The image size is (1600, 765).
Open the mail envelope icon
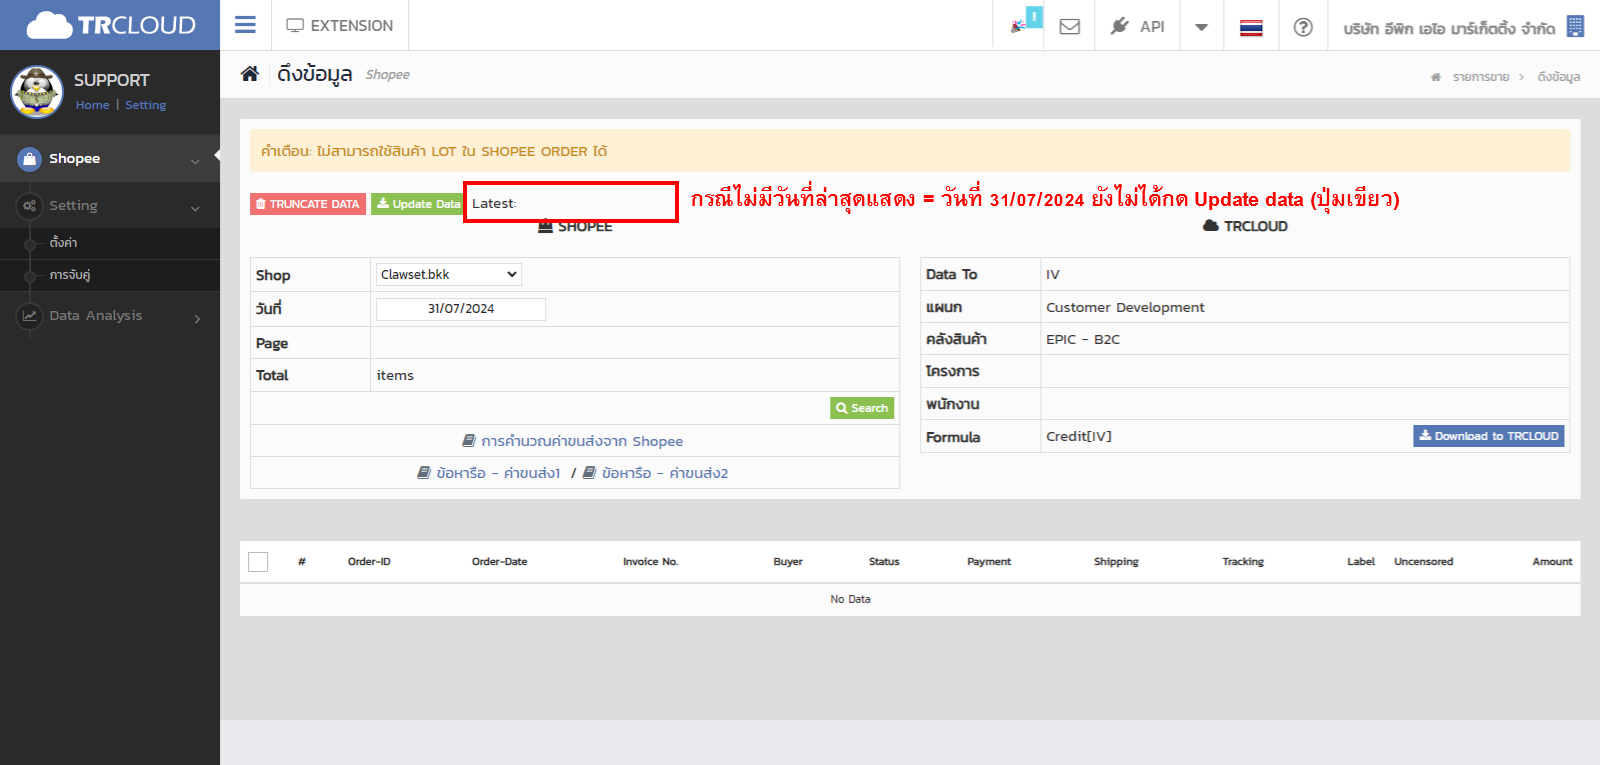coord(1069,27)
